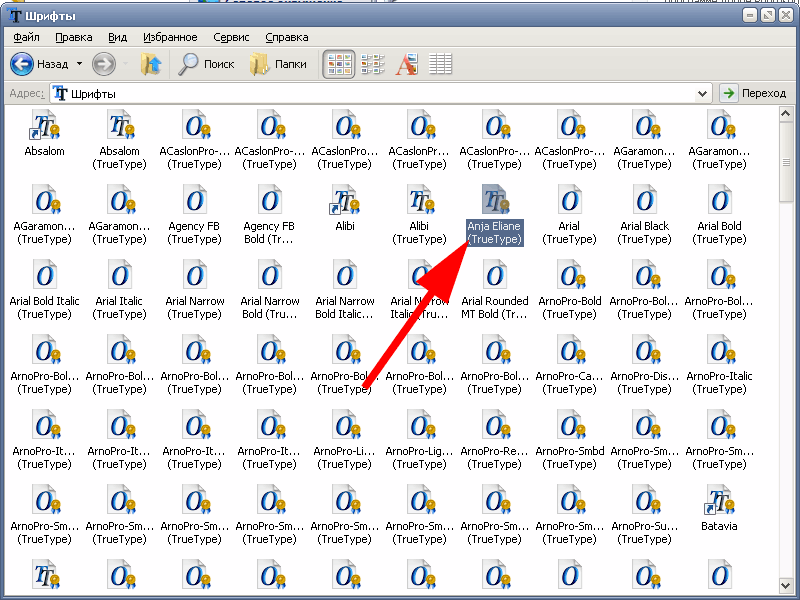800x600 pixels.
Task: Select the Arial Bold Italic font
Action: (45, 289)
